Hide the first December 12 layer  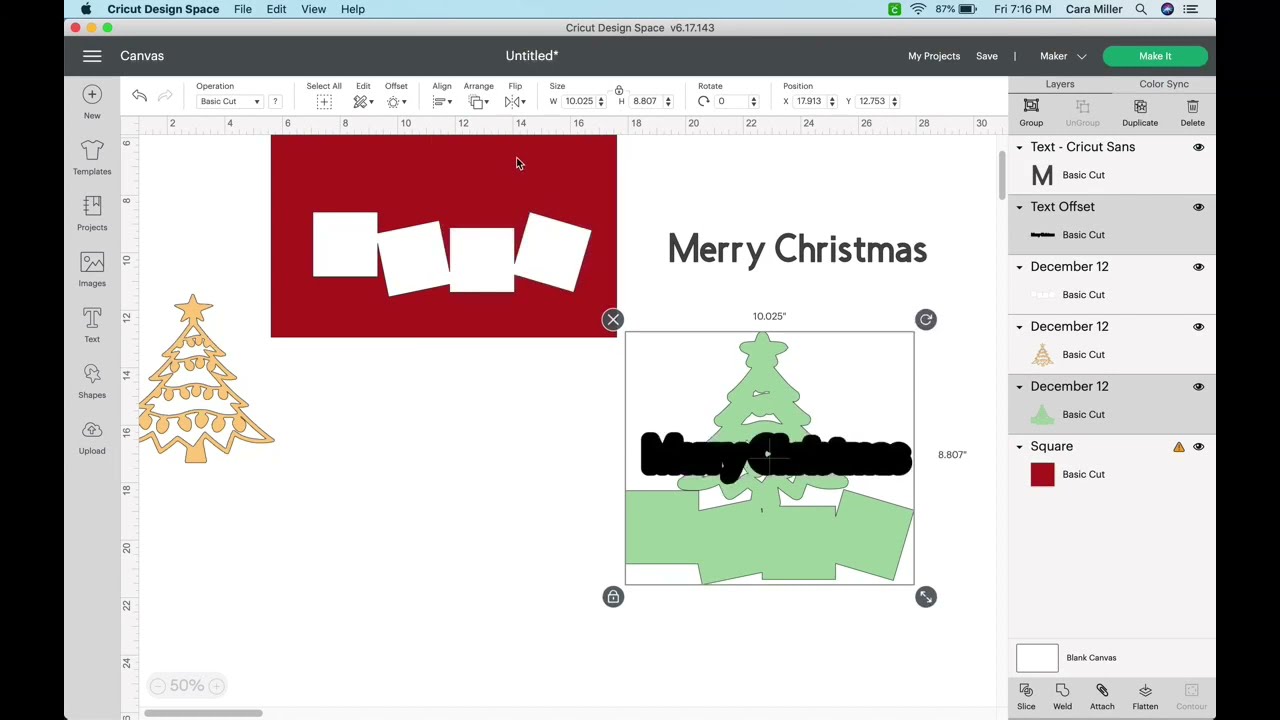(x=1198, y=267)
